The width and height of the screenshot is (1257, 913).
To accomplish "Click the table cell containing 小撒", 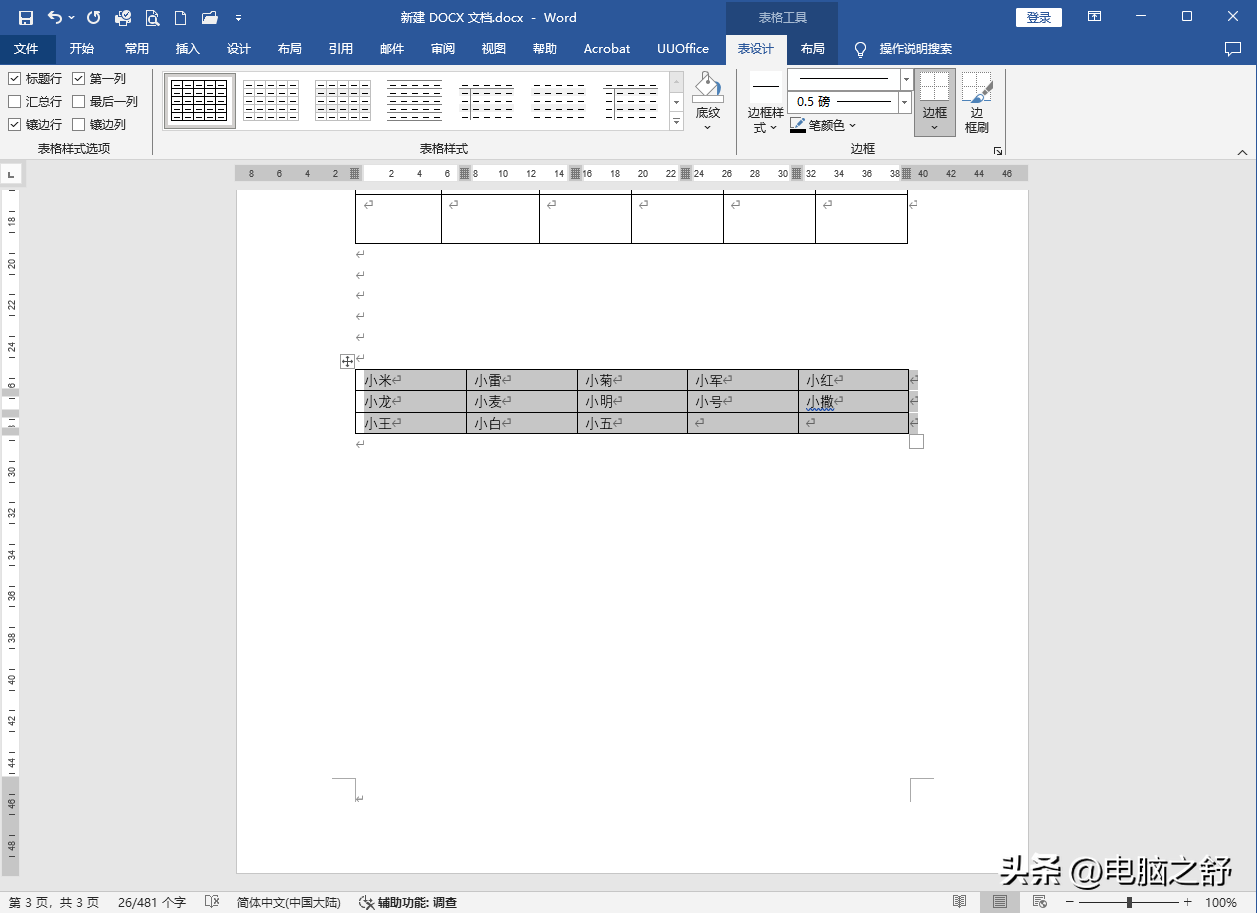I will (853, 402).
